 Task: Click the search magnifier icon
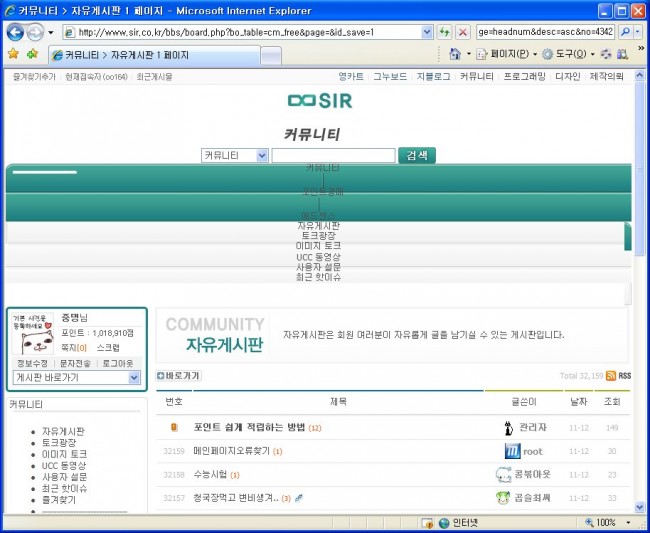coord(626,32)
